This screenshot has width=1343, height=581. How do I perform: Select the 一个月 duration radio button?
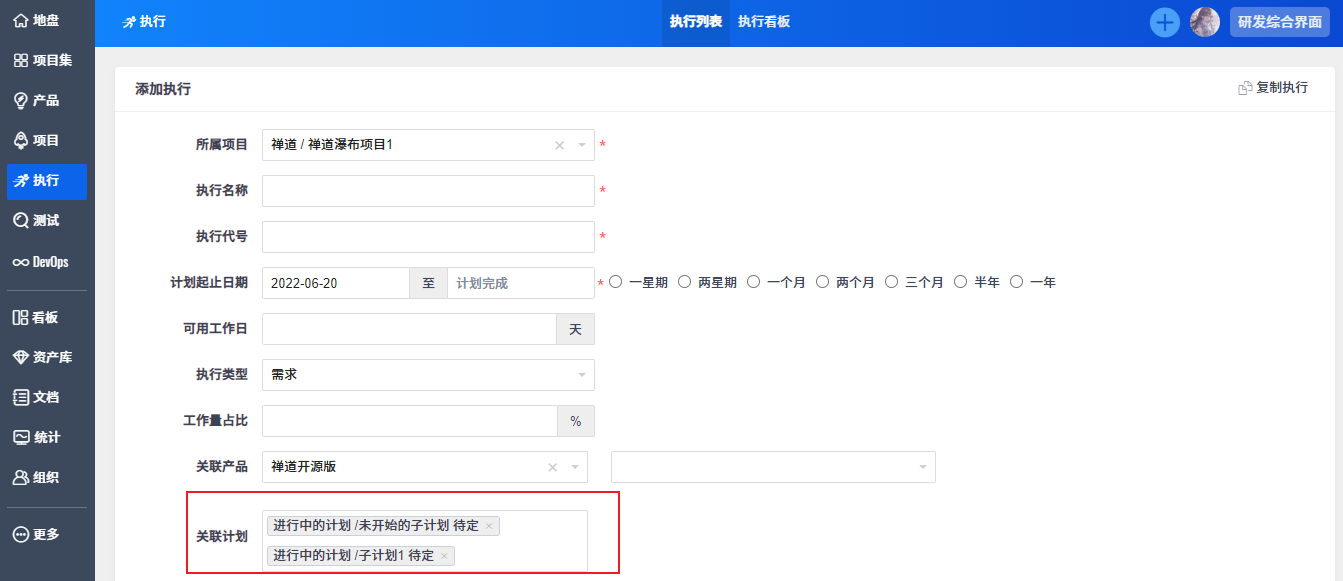[x=754, y=282]
